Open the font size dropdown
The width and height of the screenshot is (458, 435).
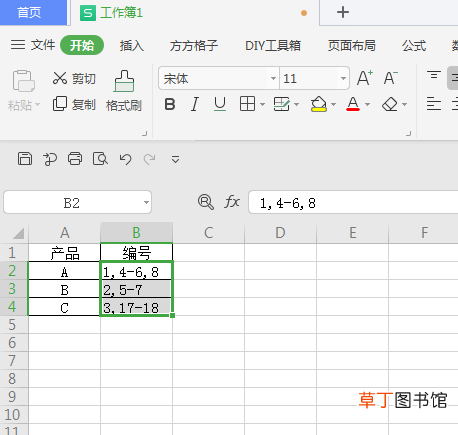343,79
